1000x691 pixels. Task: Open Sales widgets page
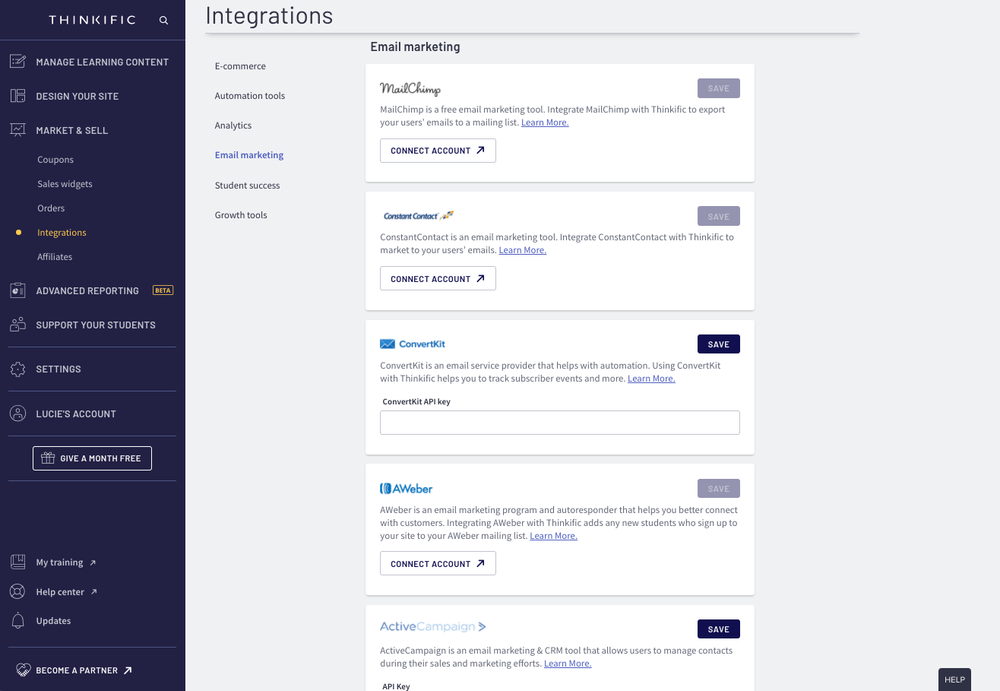pyautogui.click(x=64, y=184)
